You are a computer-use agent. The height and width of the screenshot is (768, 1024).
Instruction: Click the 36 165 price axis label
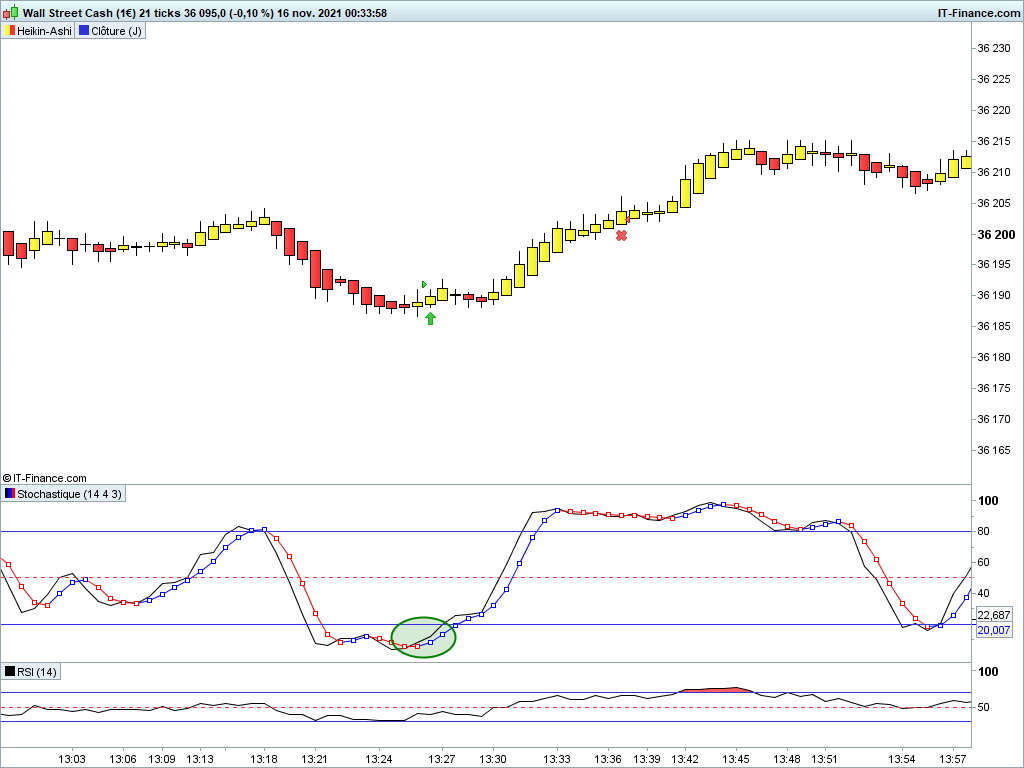point(993,450)
